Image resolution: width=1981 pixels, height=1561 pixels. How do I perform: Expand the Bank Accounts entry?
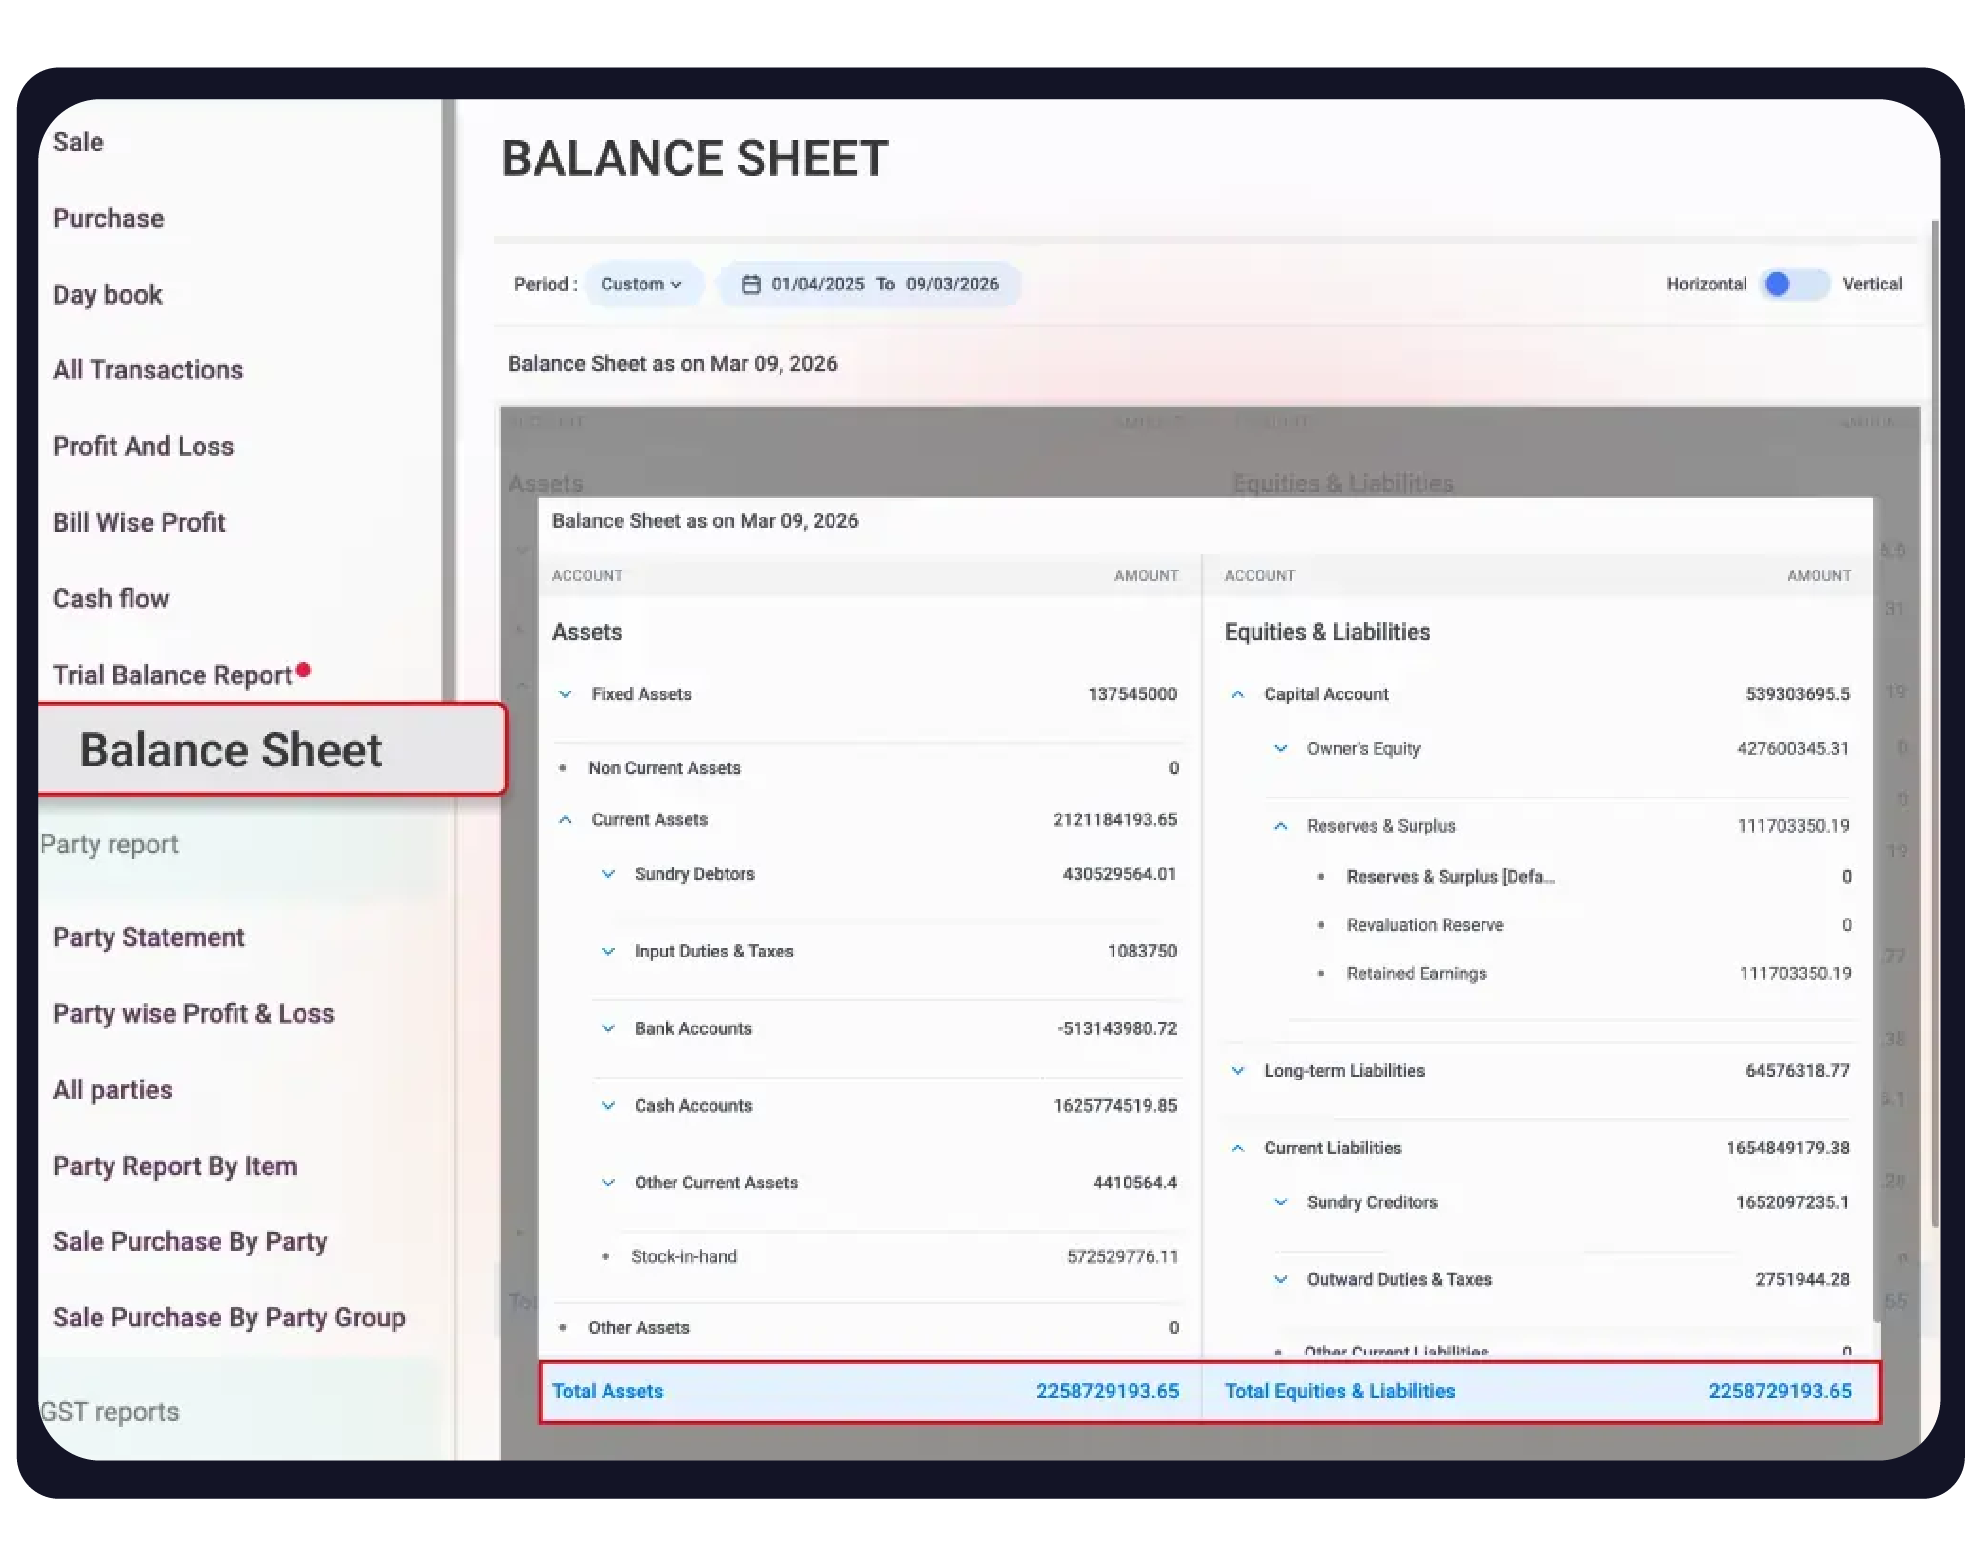click(x=608, y=1028)
